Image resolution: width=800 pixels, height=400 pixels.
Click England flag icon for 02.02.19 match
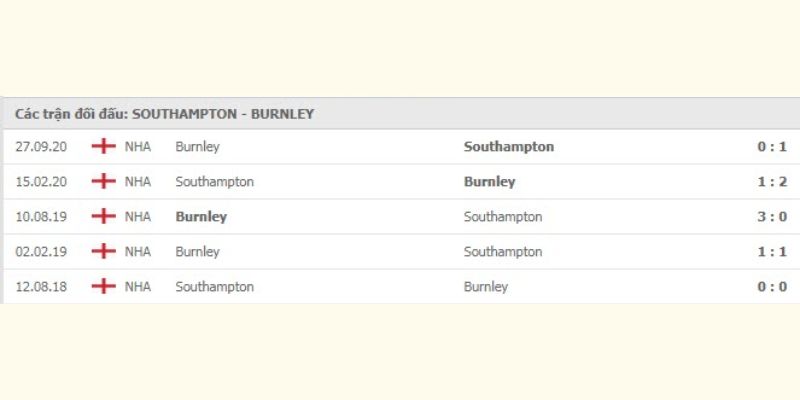pyautogui.click(x=104, y=251)
